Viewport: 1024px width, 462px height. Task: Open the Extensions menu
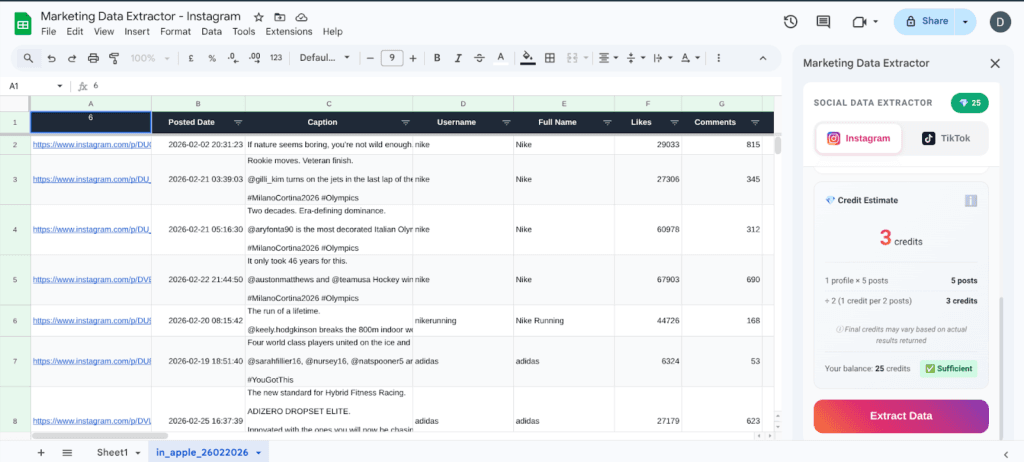pyautogui.click(x=288, y=32)
